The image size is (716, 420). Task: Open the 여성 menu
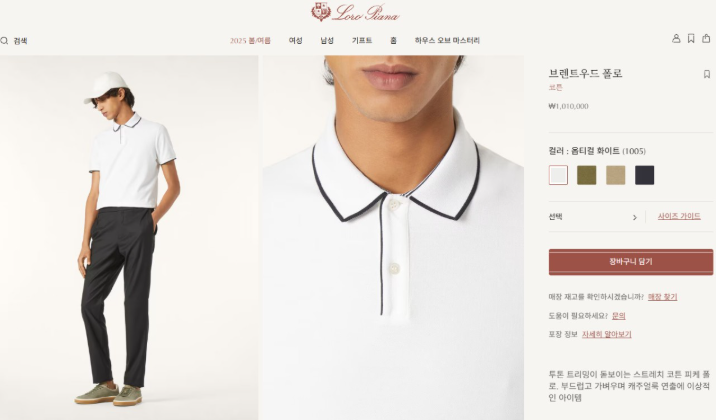295,41
